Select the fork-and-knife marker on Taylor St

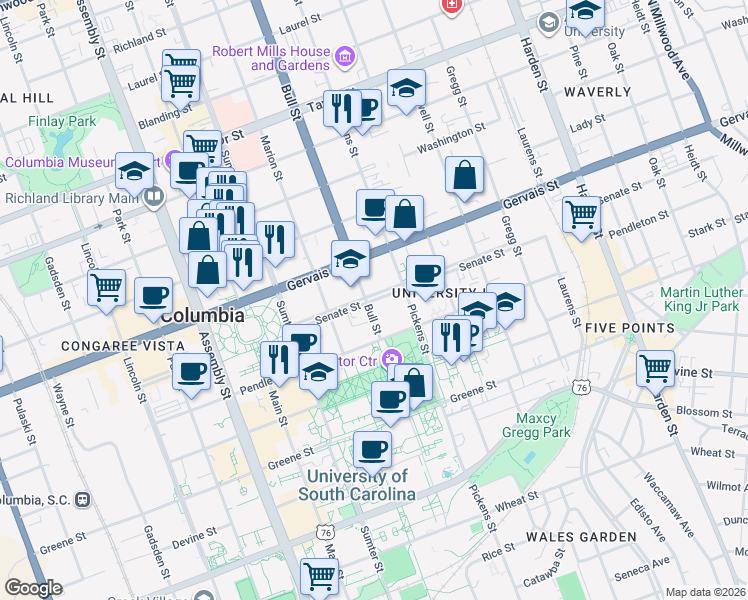(343, 109)
